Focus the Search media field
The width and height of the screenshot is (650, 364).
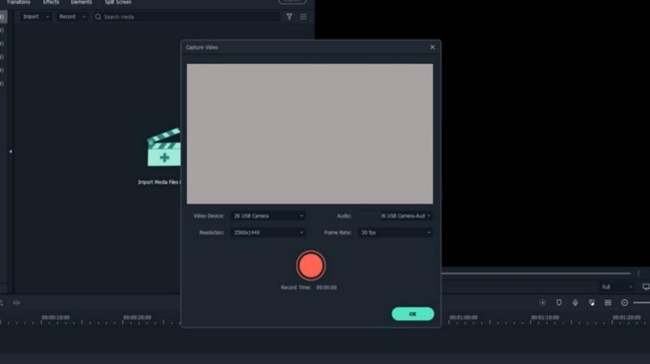[x=187, y=17]
